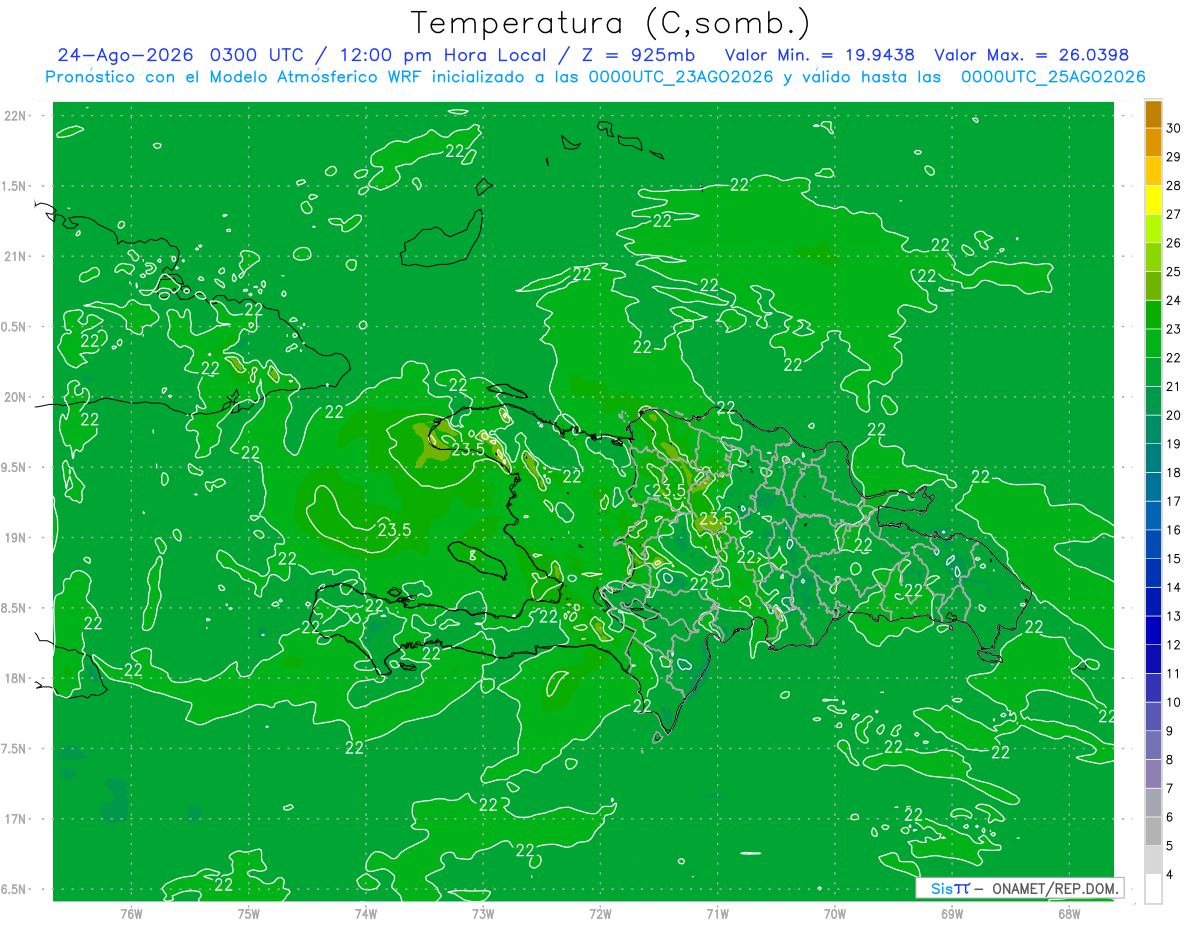Screen dimensions: 1200x927
Task: Select the "0000UTC_23AGO2026" initialization time
Action: point(682,77)
